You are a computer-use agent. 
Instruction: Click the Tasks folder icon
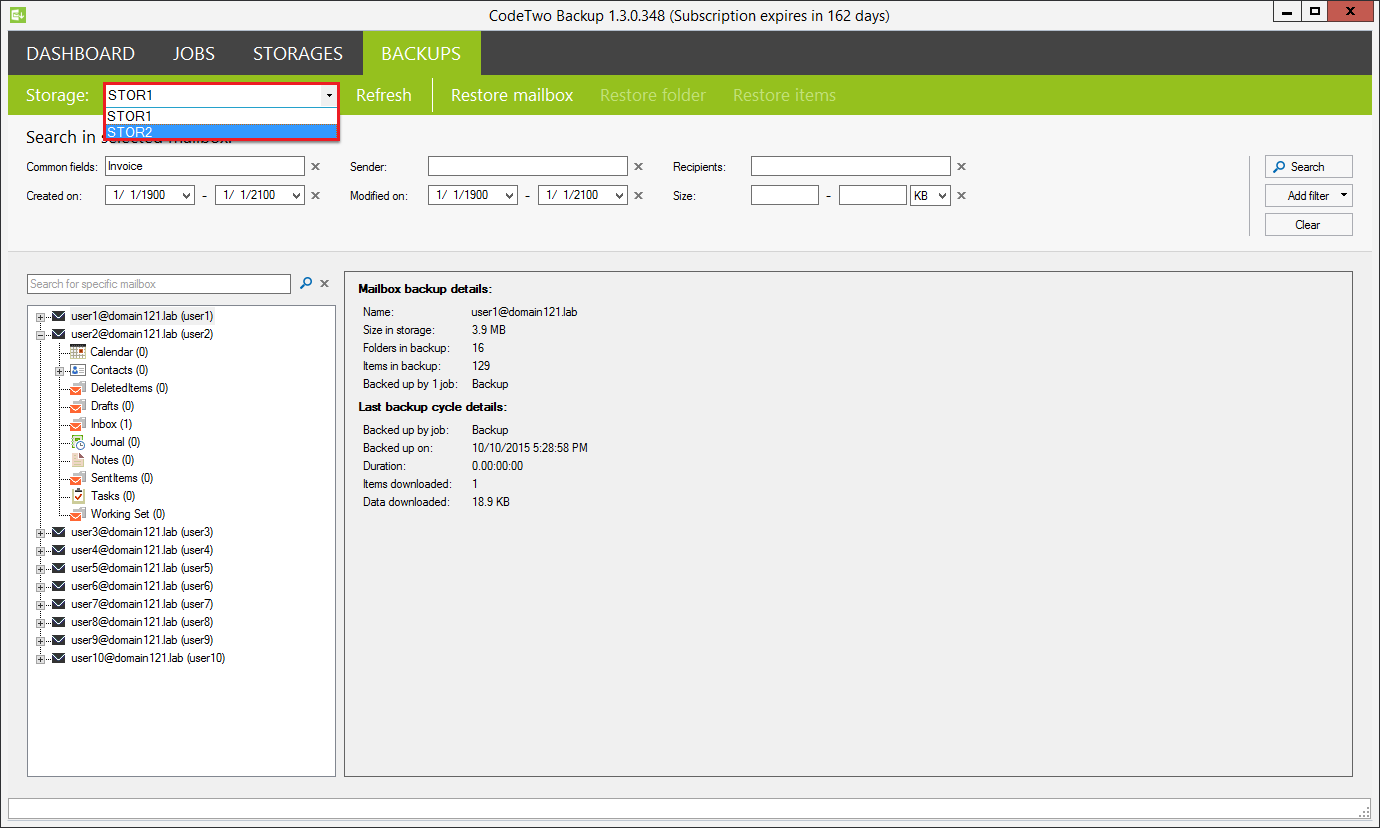76,495
